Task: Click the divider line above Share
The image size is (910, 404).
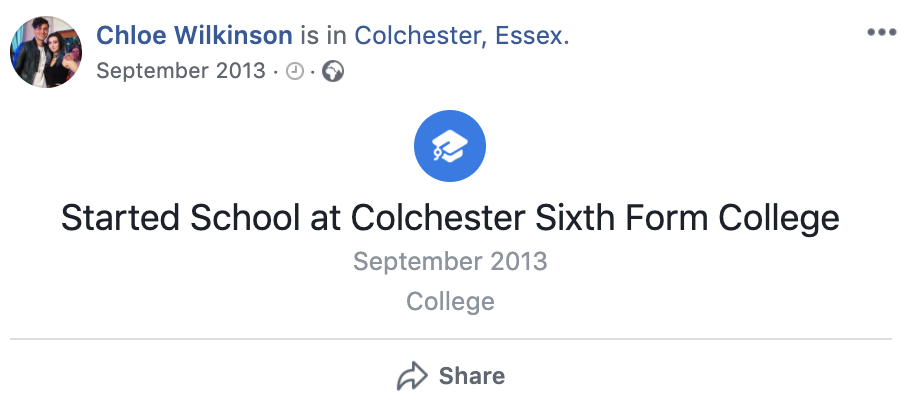Action: click(x=450, y=340)
